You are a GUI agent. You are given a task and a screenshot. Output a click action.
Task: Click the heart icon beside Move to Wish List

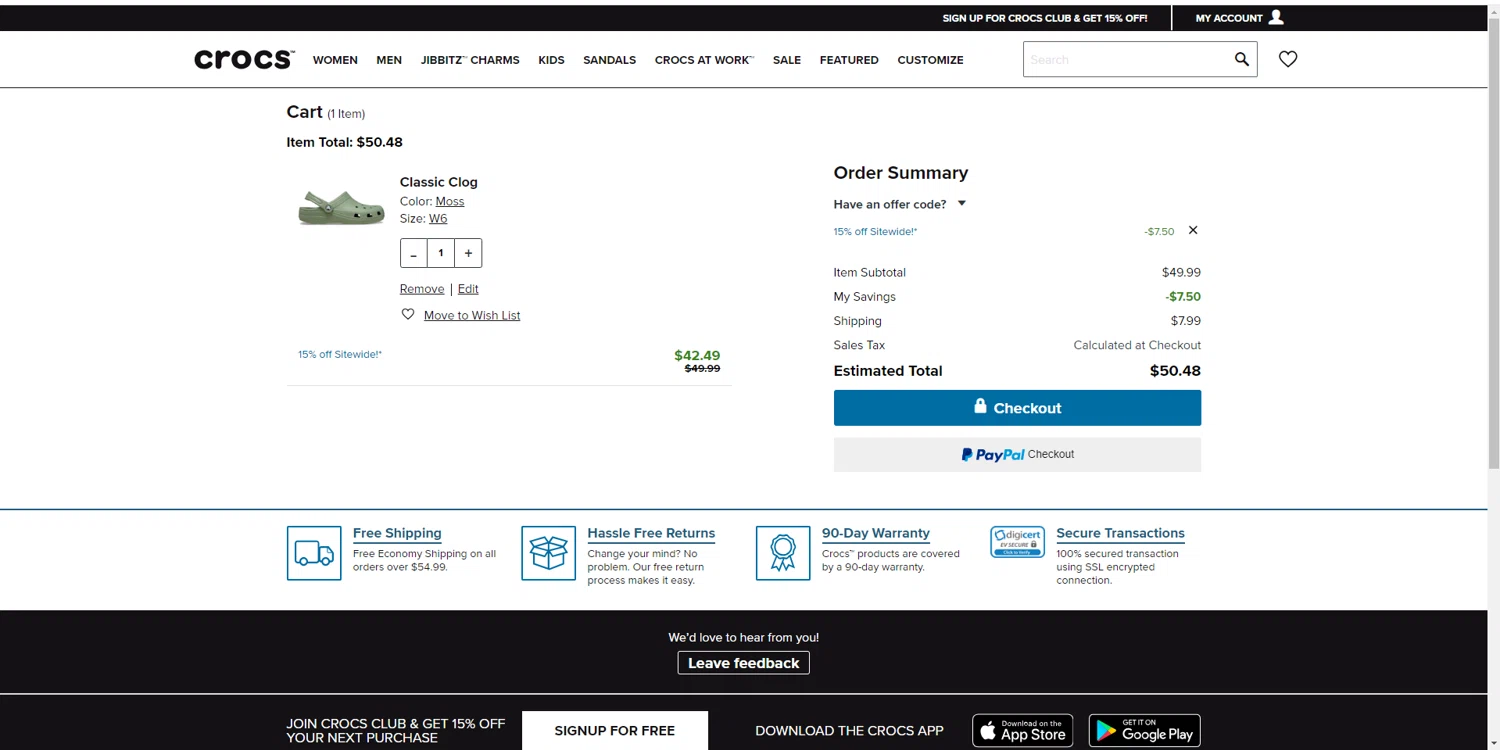click(408, 314)
